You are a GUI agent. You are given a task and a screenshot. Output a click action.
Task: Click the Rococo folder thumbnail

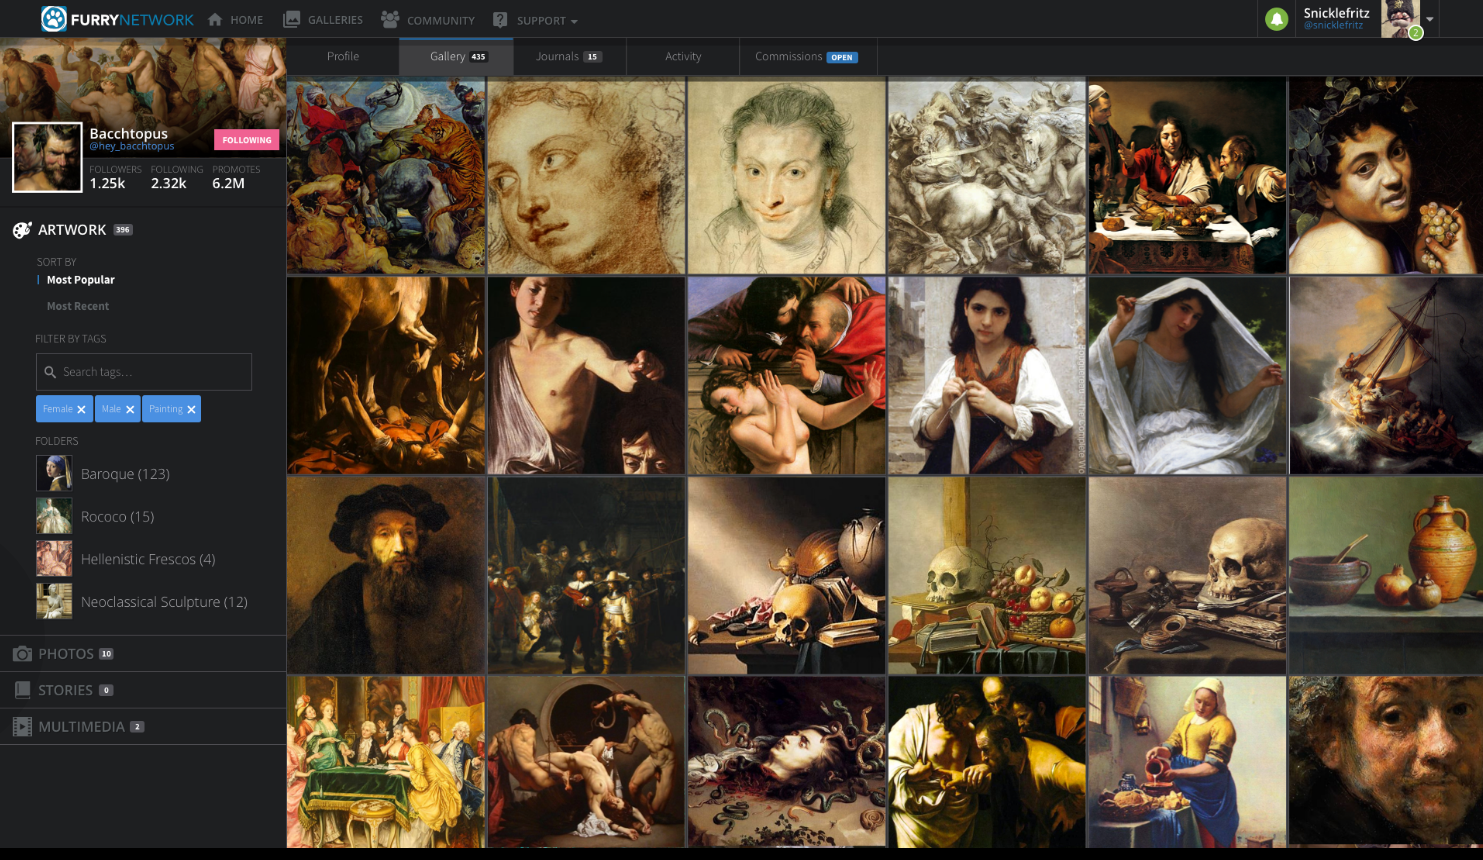pos(54,517)
